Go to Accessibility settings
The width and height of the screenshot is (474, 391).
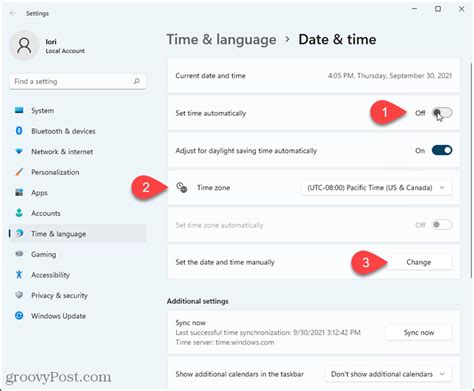point(78,275)
